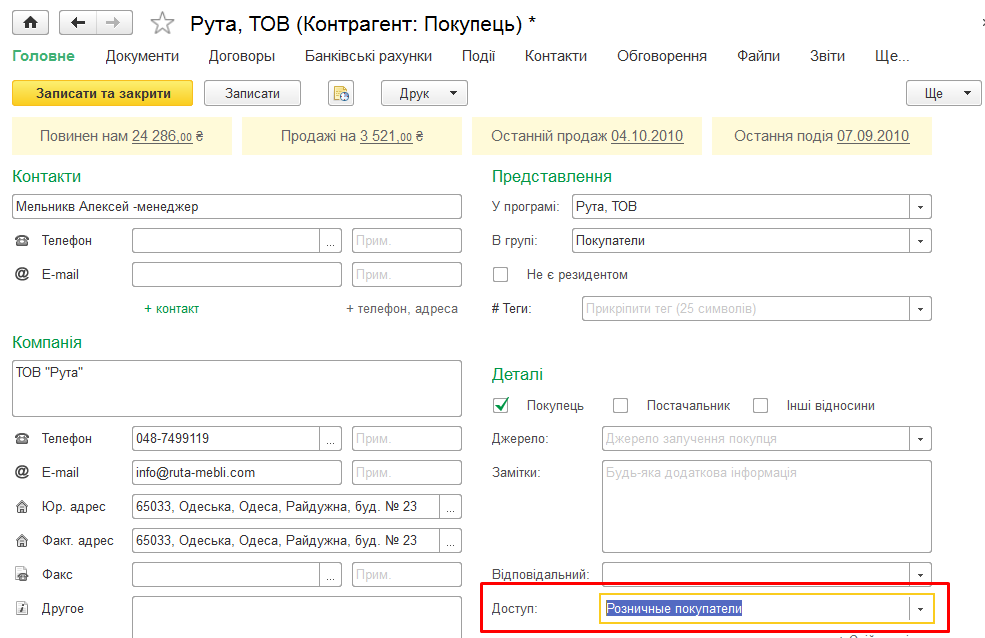Expand the Теги dropdown arrow

click(x=920, y=309)
